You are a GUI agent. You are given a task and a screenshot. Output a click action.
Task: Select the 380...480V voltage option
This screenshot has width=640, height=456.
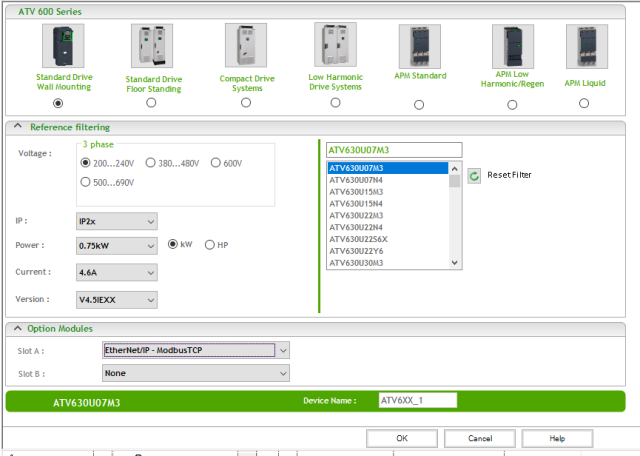151,162
